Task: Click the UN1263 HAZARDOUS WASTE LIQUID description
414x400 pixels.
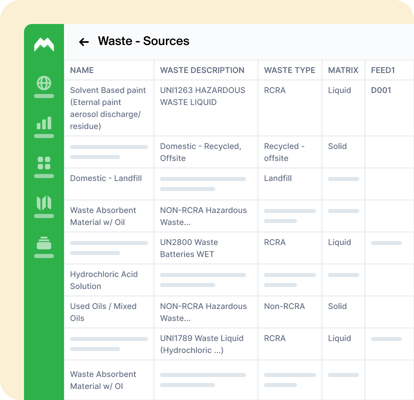Action: coord(203,96)
